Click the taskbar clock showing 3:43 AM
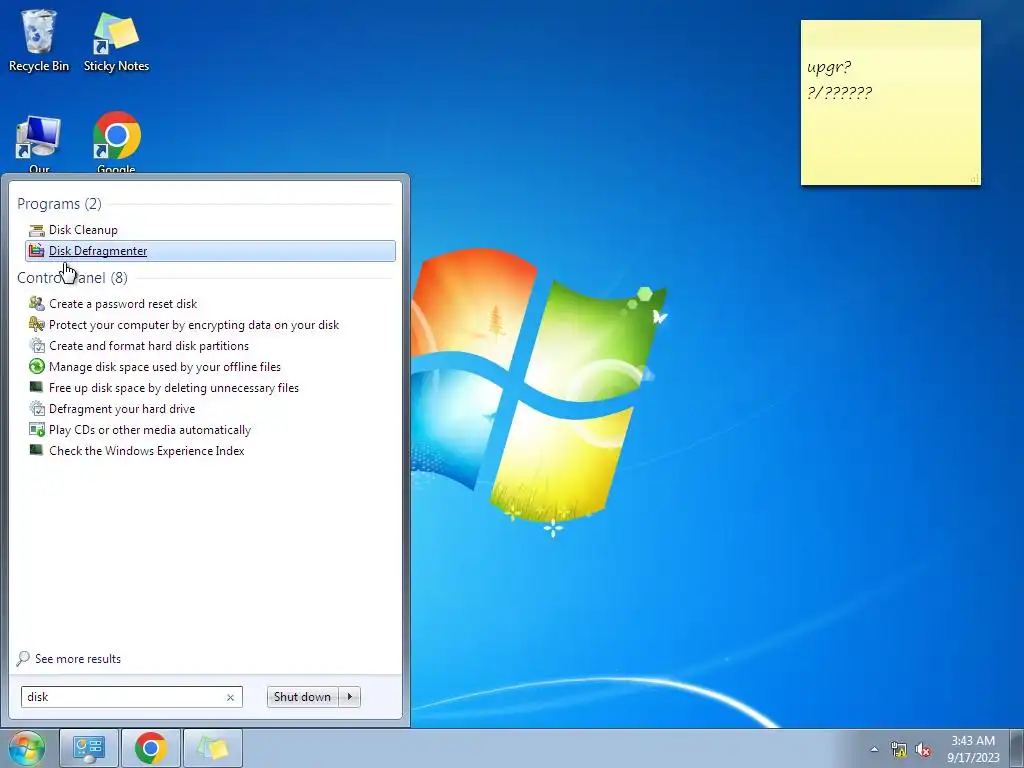This screenshot has width=1024, height=768. point(973,748)
